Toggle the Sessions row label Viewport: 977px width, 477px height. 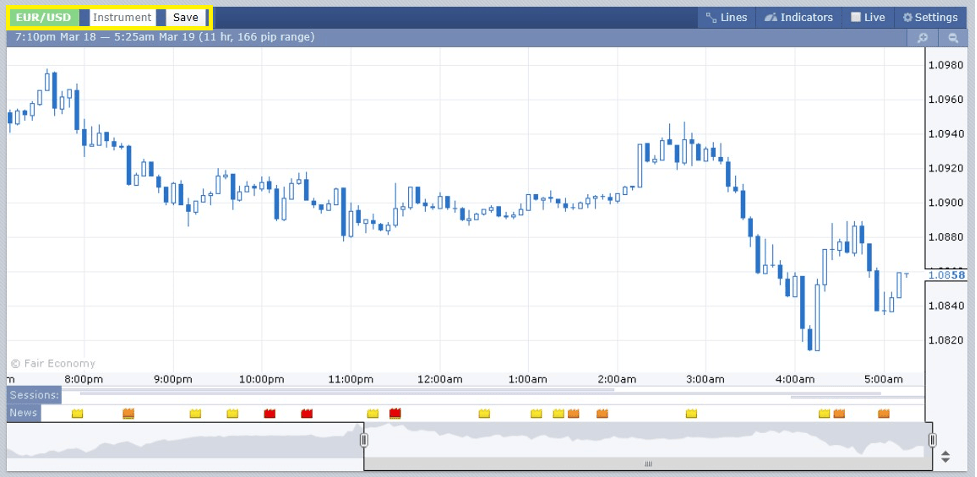[35, 395]
